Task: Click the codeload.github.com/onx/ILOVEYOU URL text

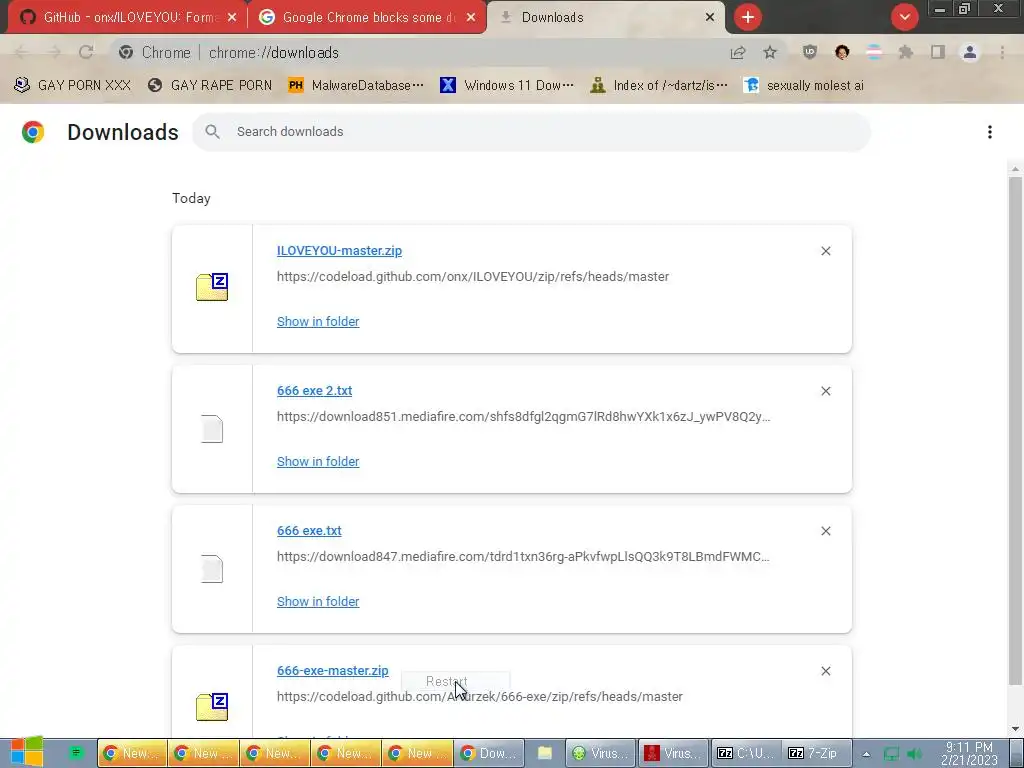Action: (473, 277)
